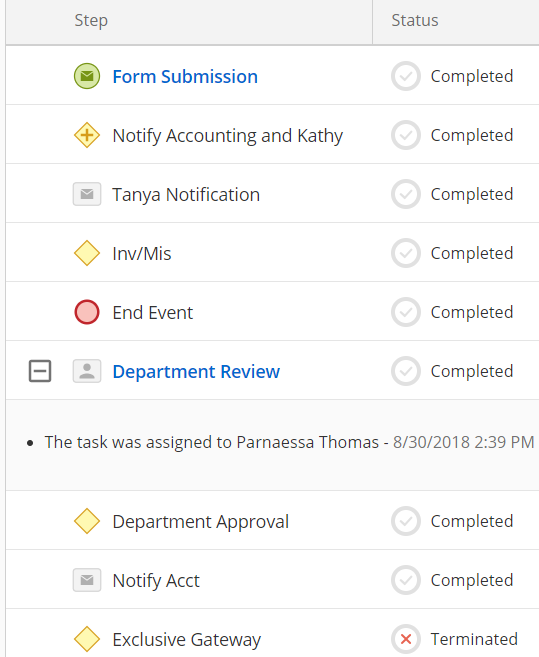Select the Exclusive Gateway step row
The image size is (539, 657).
(272, 634)
